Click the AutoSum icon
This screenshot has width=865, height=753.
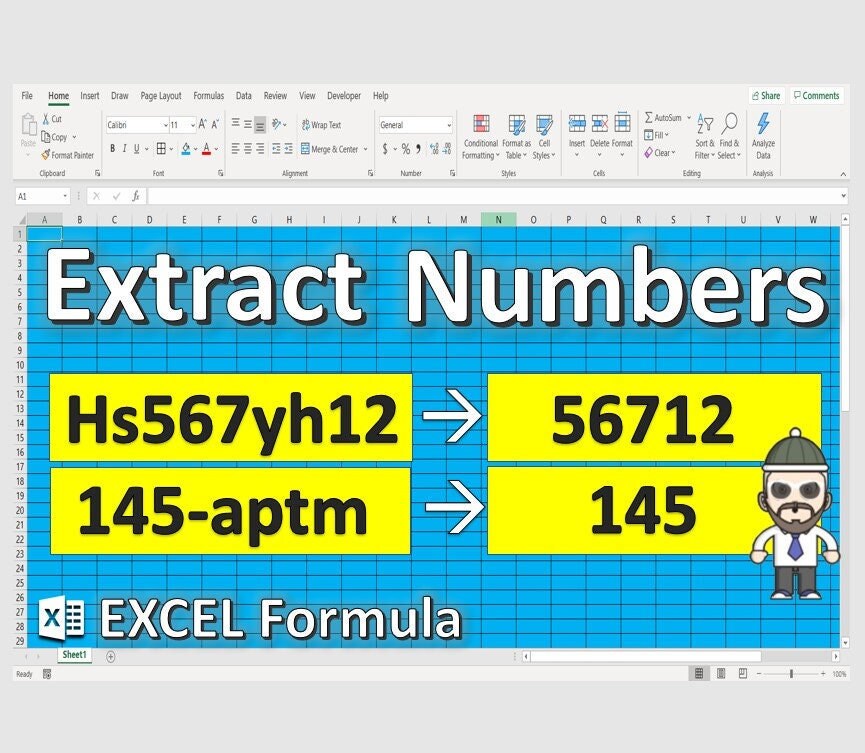663,117
